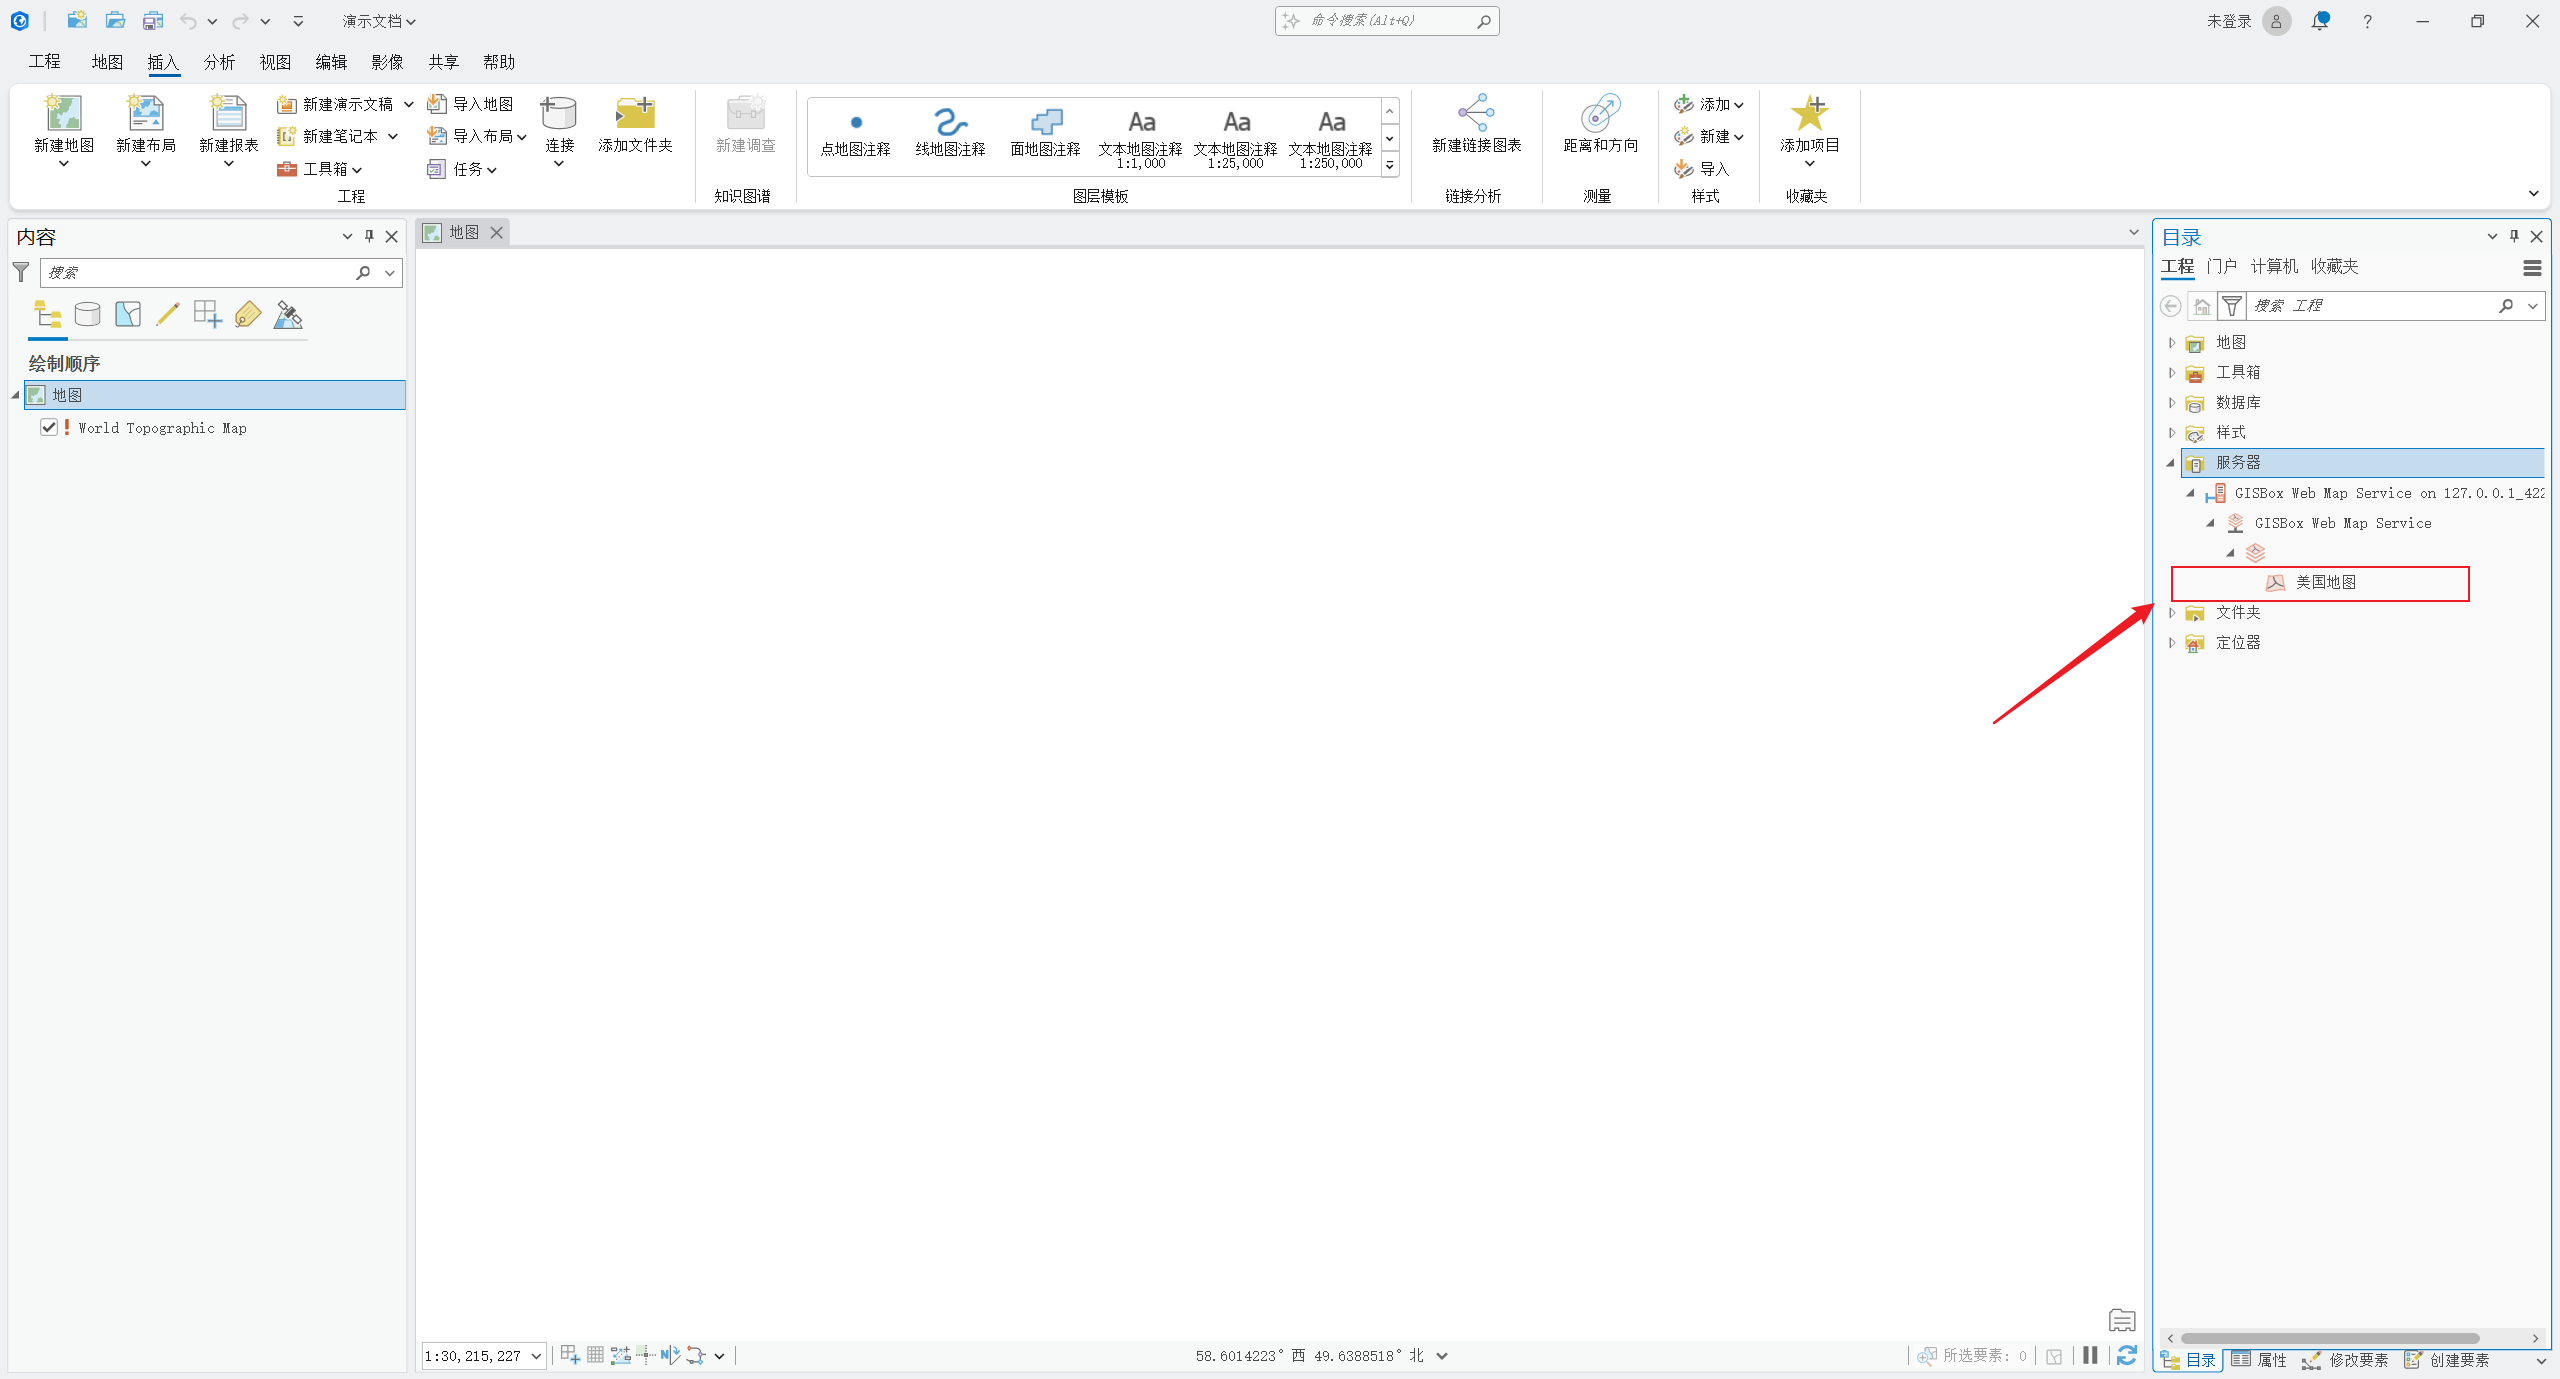2560x1379 pixels.
Task: Click the List By Editing pencil icon
Action: (x=168, y=315)
